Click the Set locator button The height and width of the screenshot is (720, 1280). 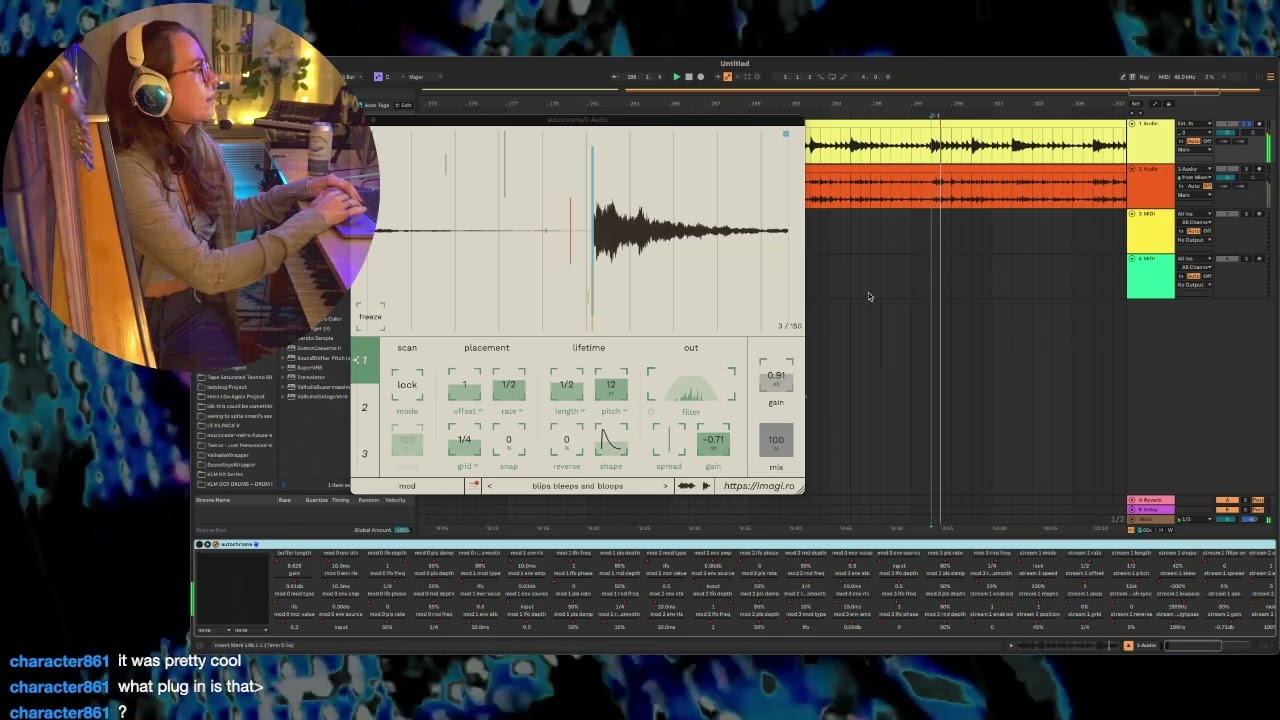1135,103
